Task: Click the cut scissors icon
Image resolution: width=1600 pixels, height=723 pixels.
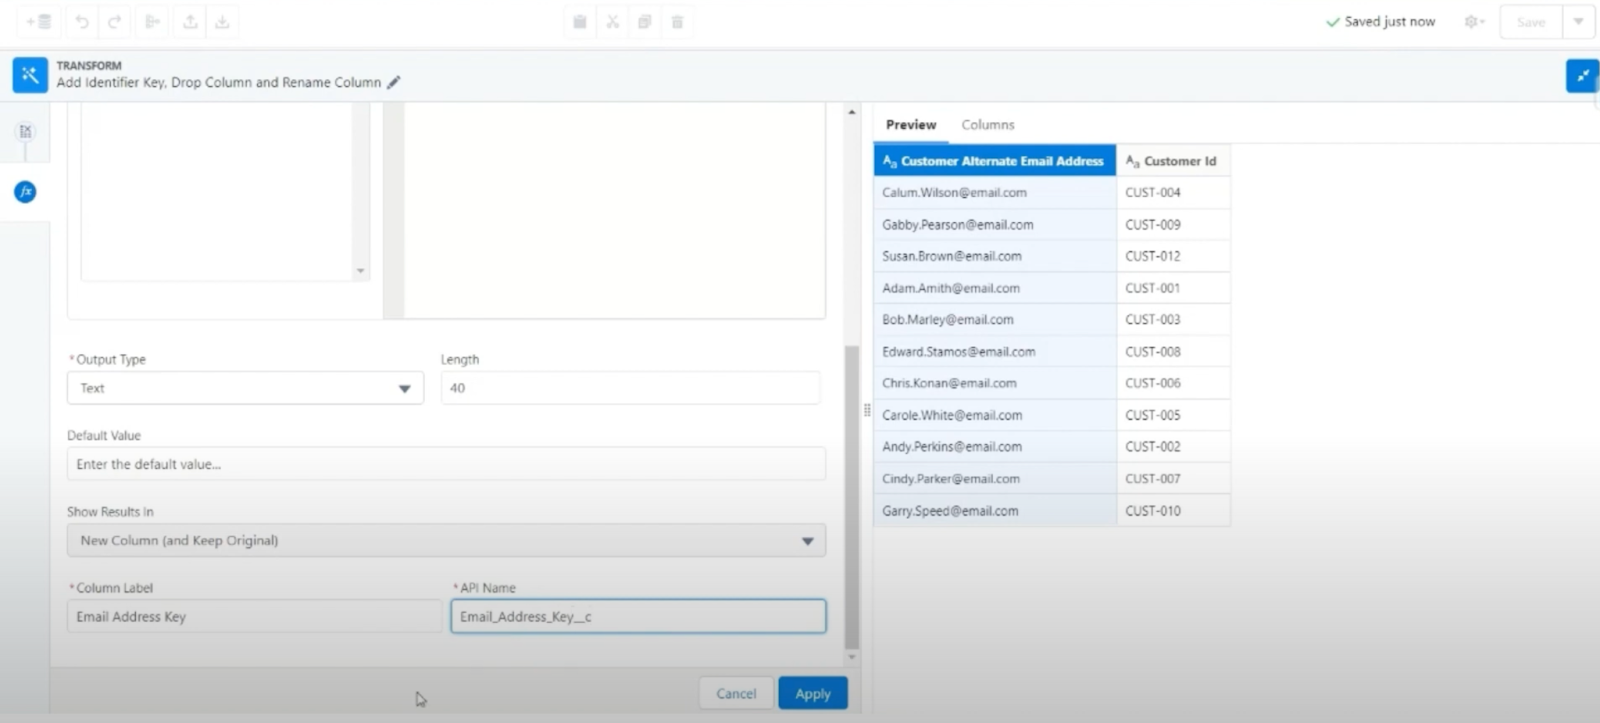Action: click(612, 22)
